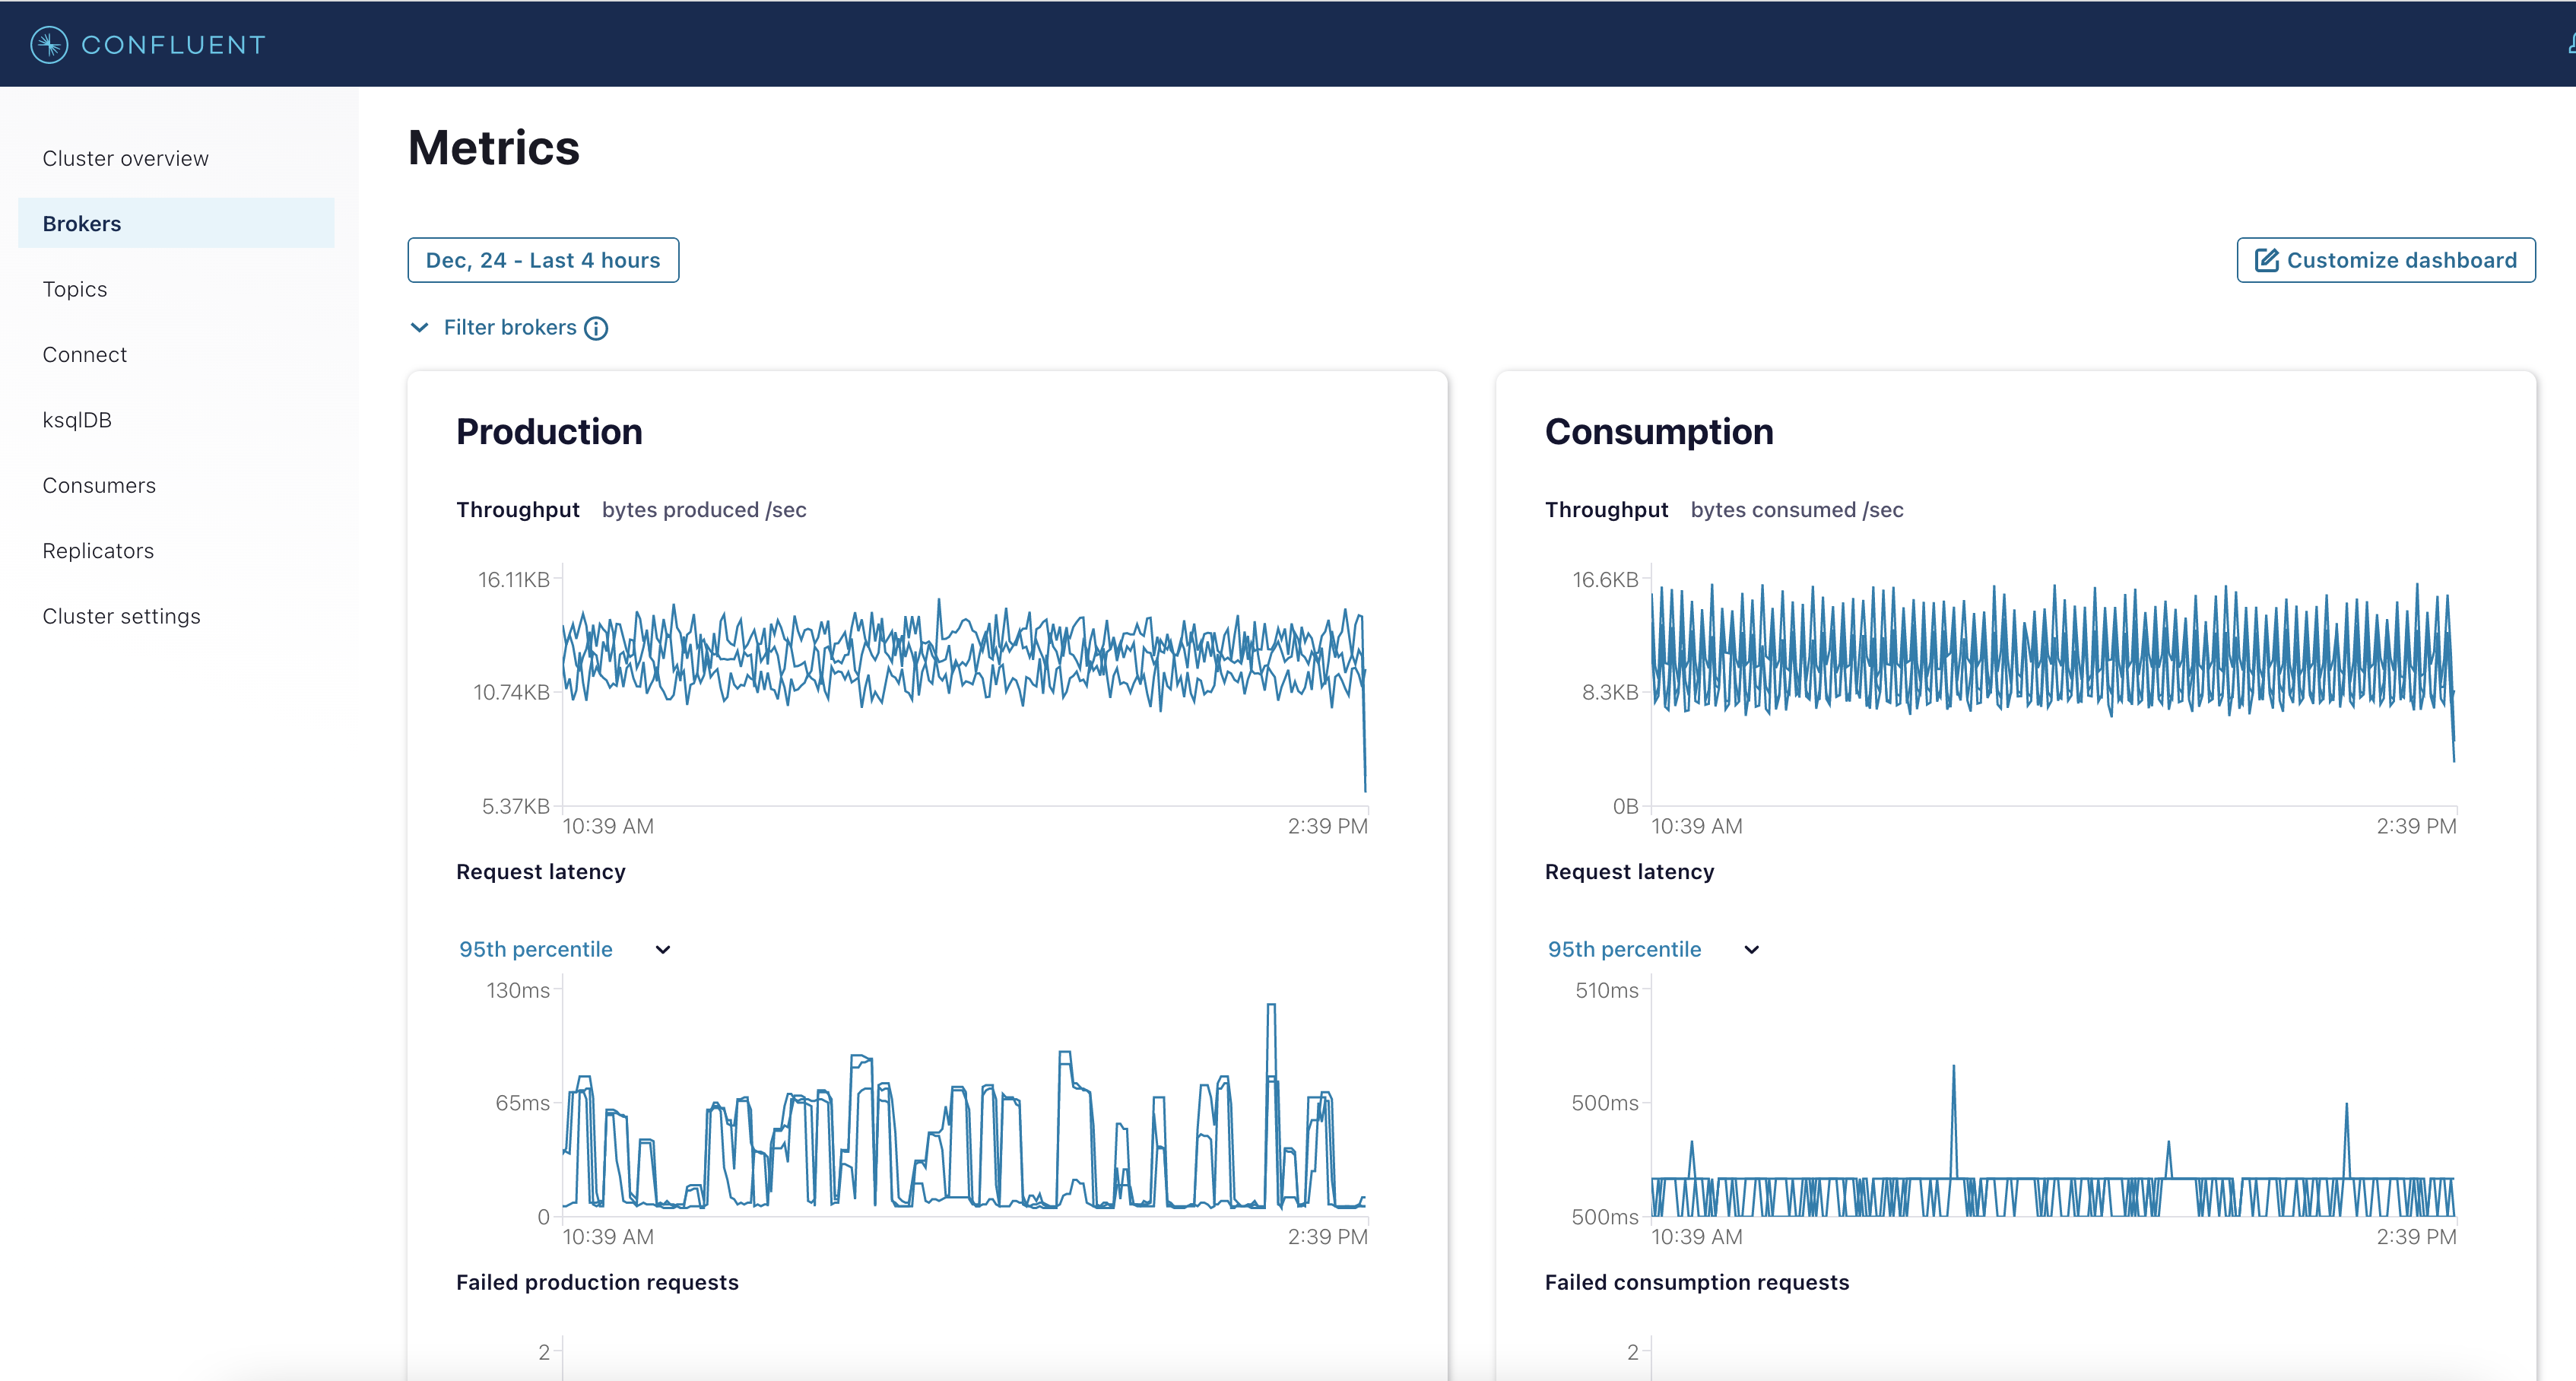Go to Topics page
This screenshot has width=2576, height=1381.
(x=75, y=289)
